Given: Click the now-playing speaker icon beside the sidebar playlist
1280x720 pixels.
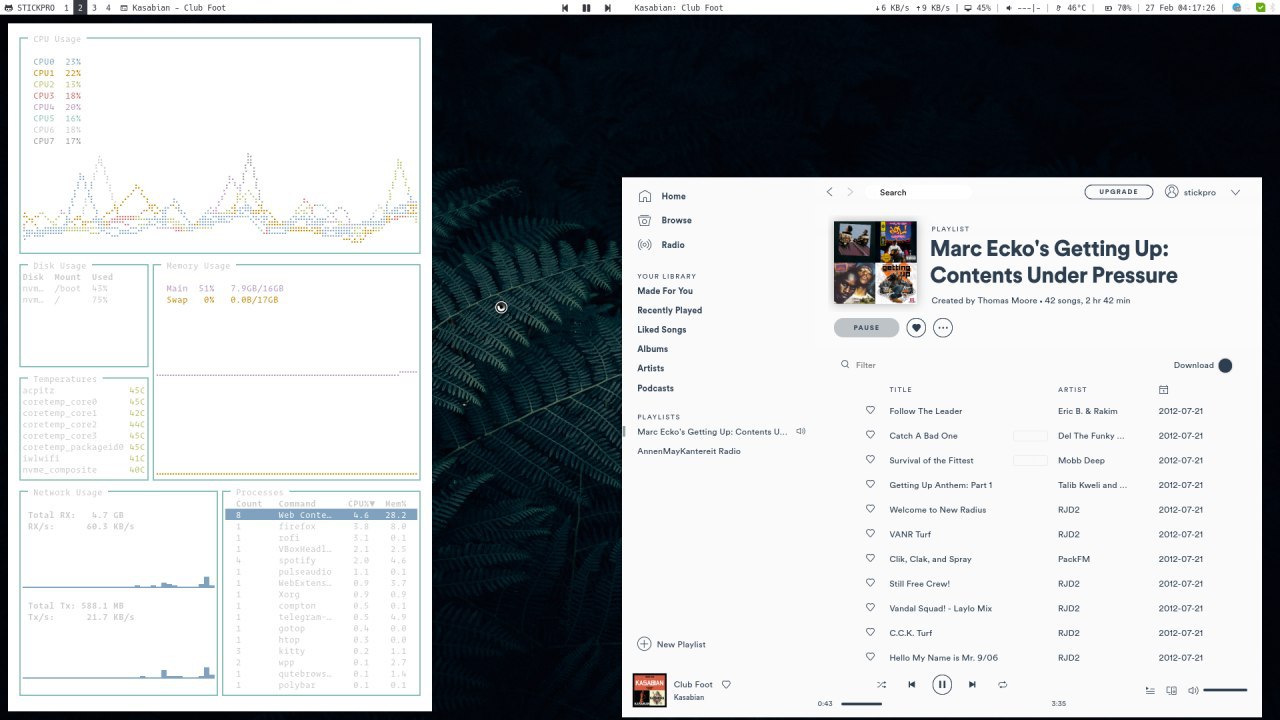Looking at the screenshot, I should tap(800, 432).
